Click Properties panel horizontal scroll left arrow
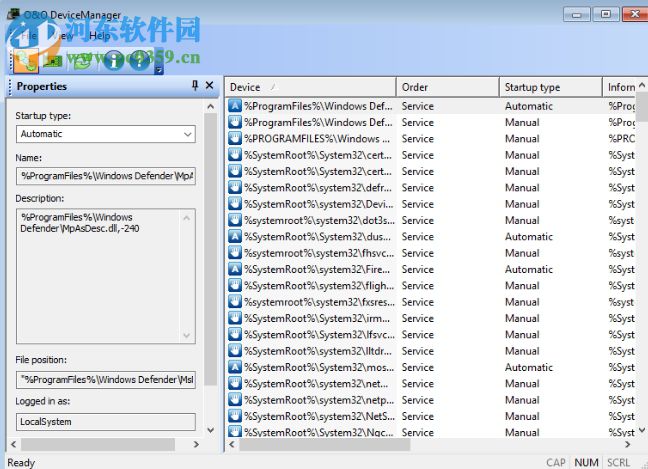Screen dimensions: 648x469 tap(13, 444)
